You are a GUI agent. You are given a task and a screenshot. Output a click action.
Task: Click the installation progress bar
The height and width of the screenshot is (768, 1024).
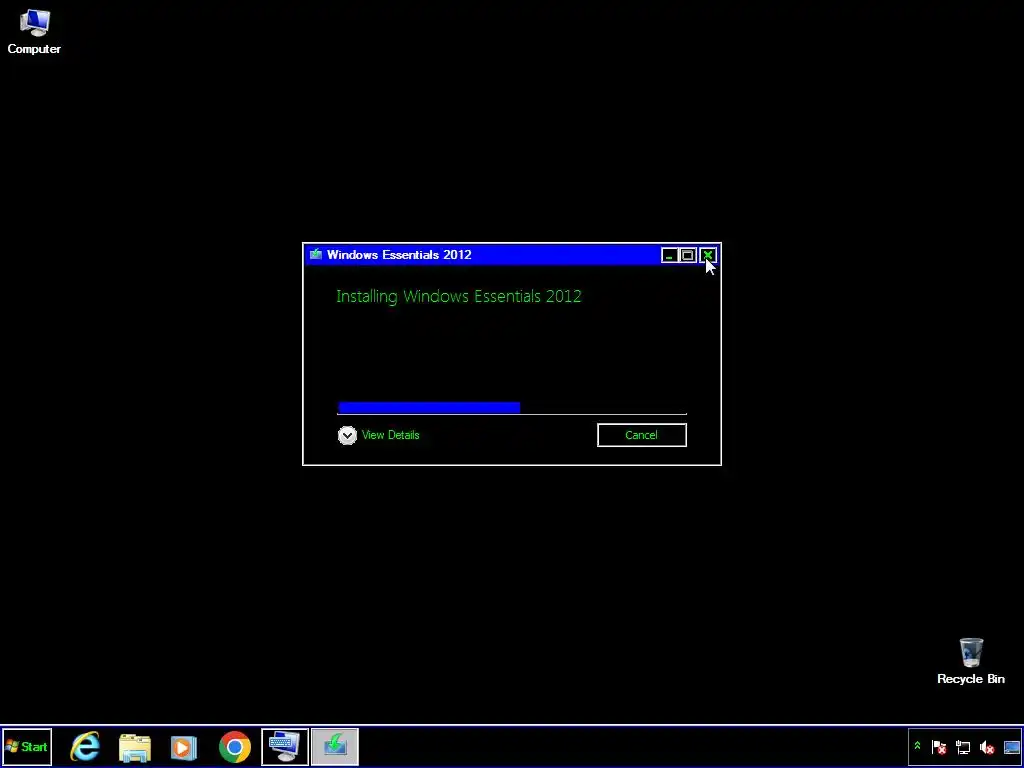(512, 408)
